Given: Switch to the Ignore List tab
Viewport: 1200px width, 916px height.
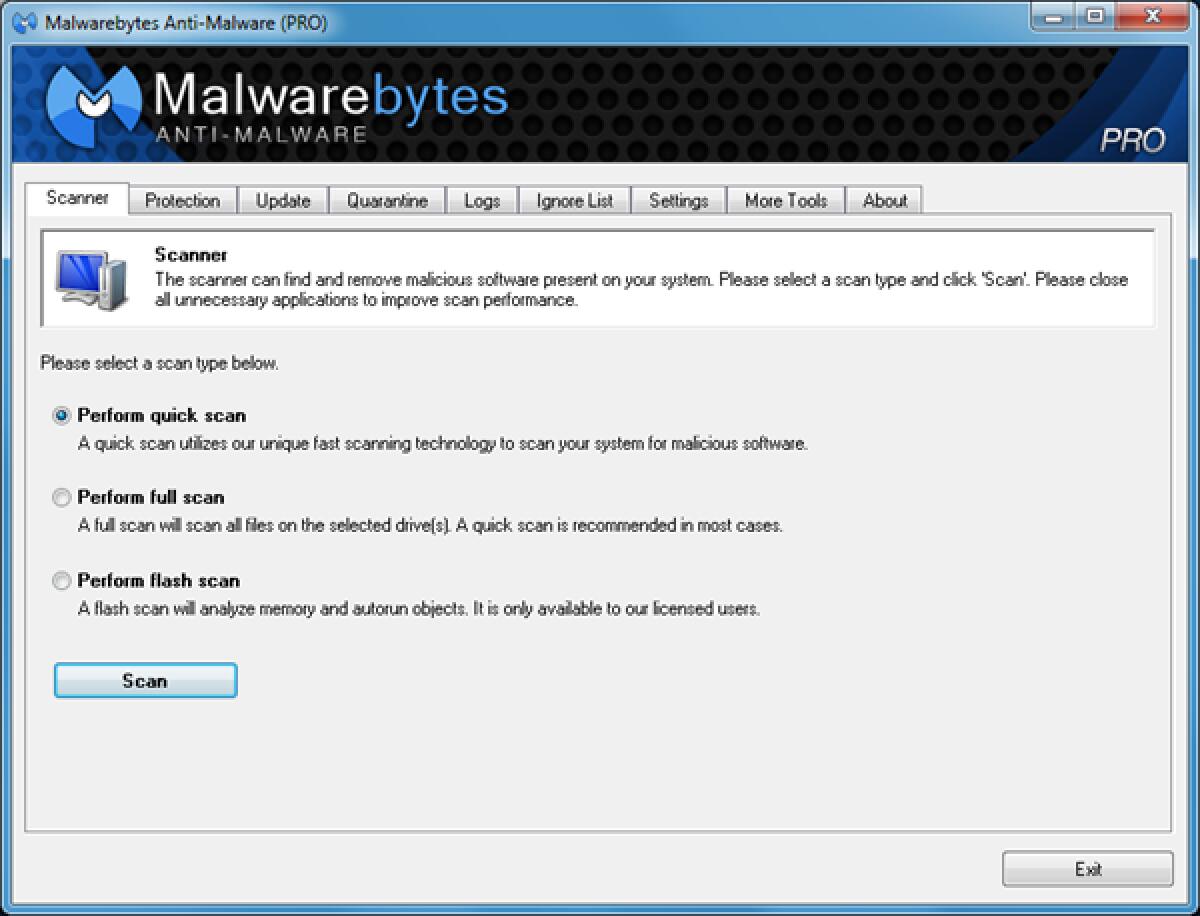Looking at the screenshot, I should coord(573,200).
